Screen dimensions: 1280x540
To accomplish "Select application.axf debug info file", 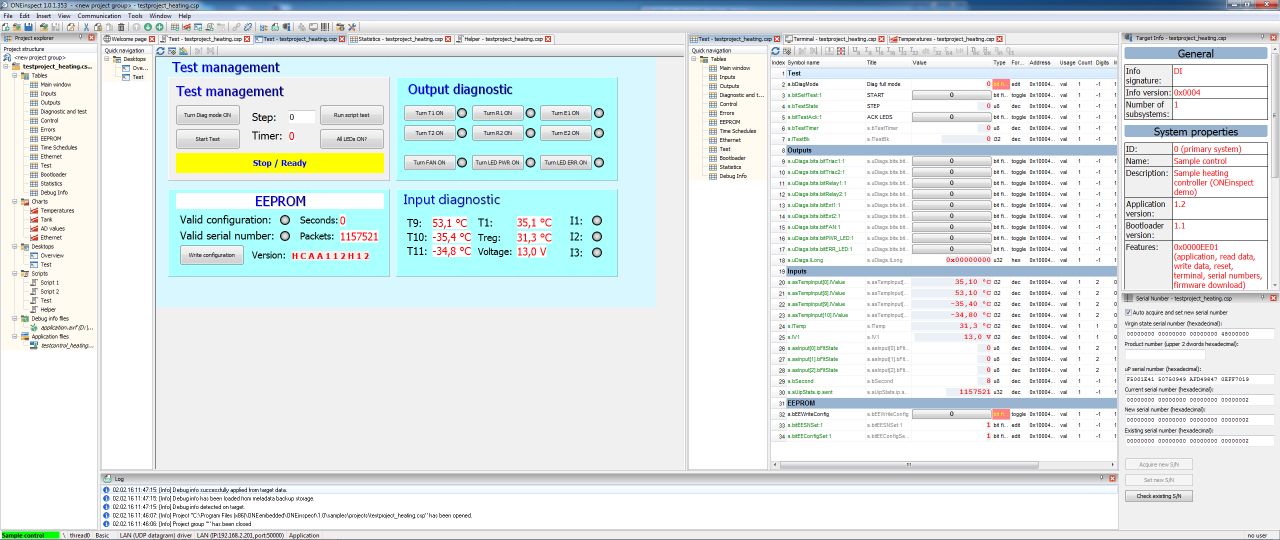I will (66, 327).
